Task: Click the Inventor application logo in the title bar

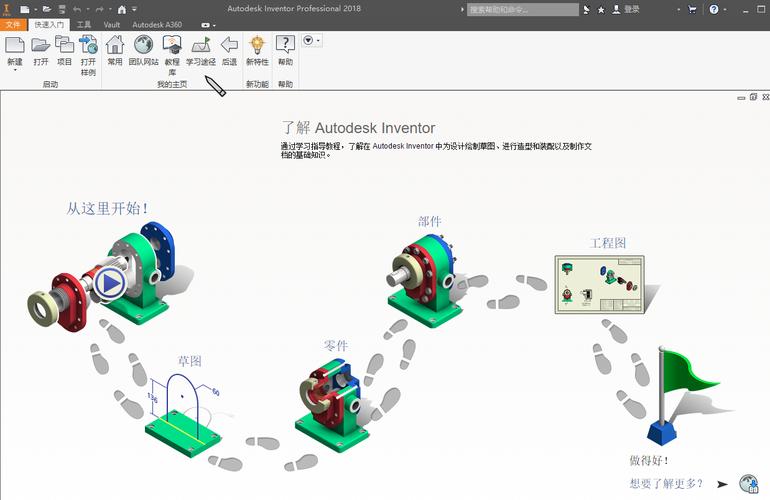Action: (x=7, y=9)
